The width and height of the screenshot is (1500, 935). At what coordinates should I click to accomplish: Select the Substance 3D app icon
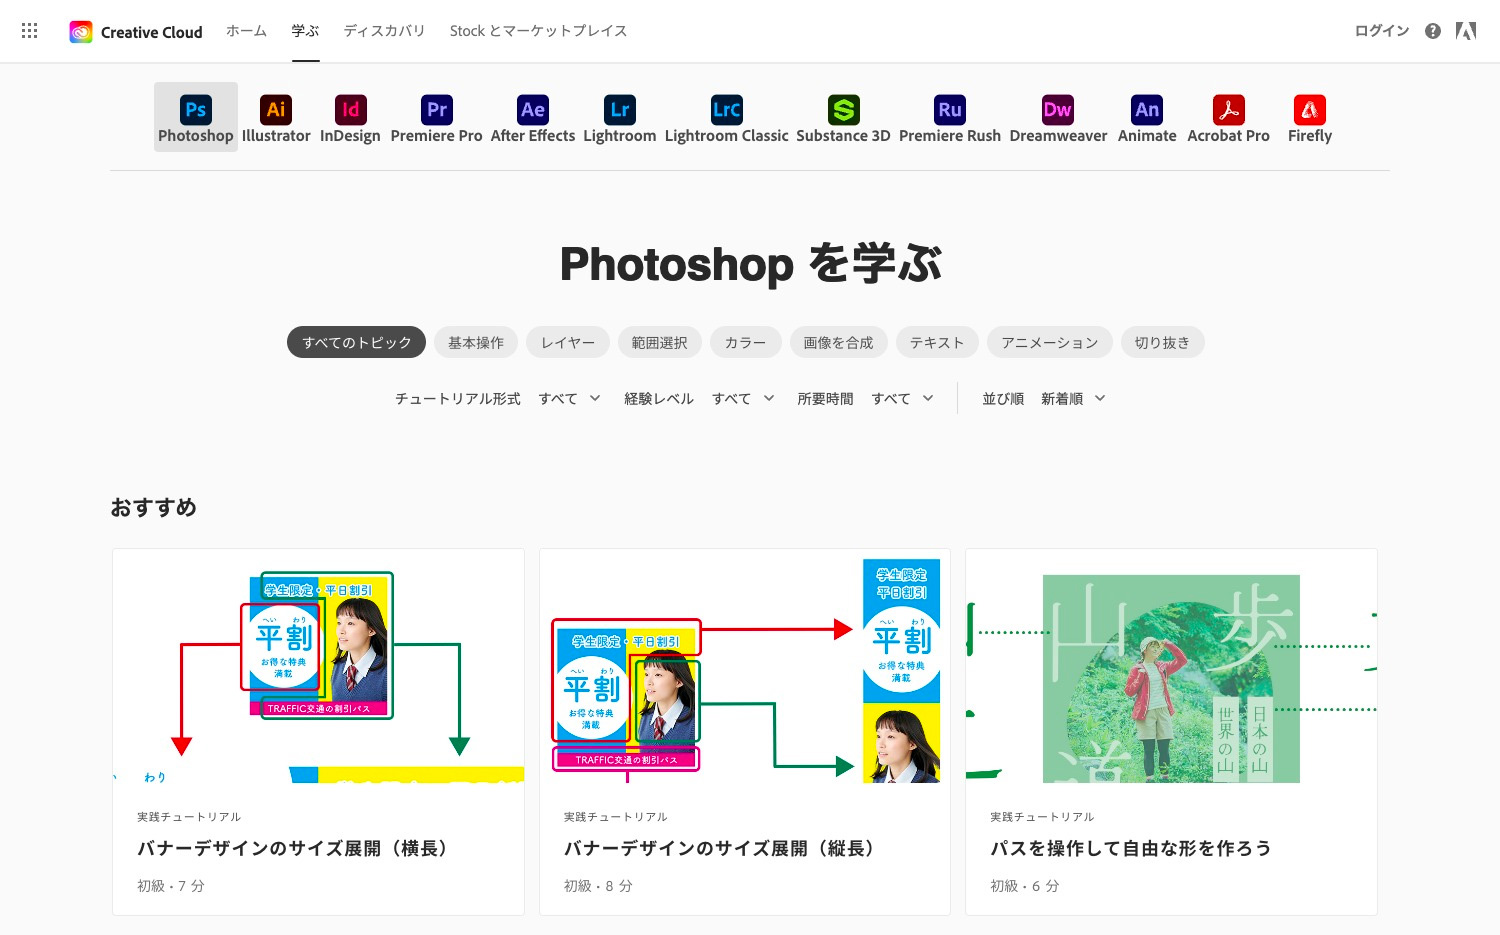pyautogui.click(x=844, y=110)
